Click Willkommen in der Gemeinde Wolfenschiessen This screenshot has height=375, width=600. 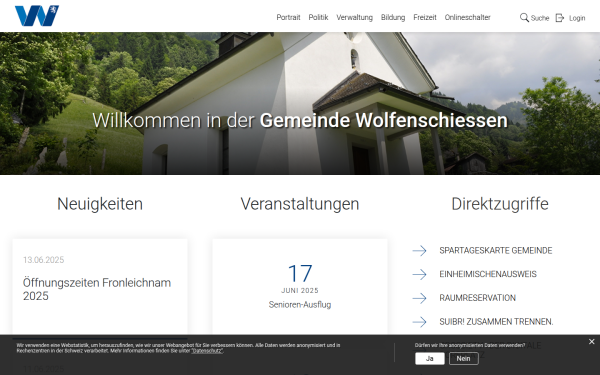click(x=300, y=120)
